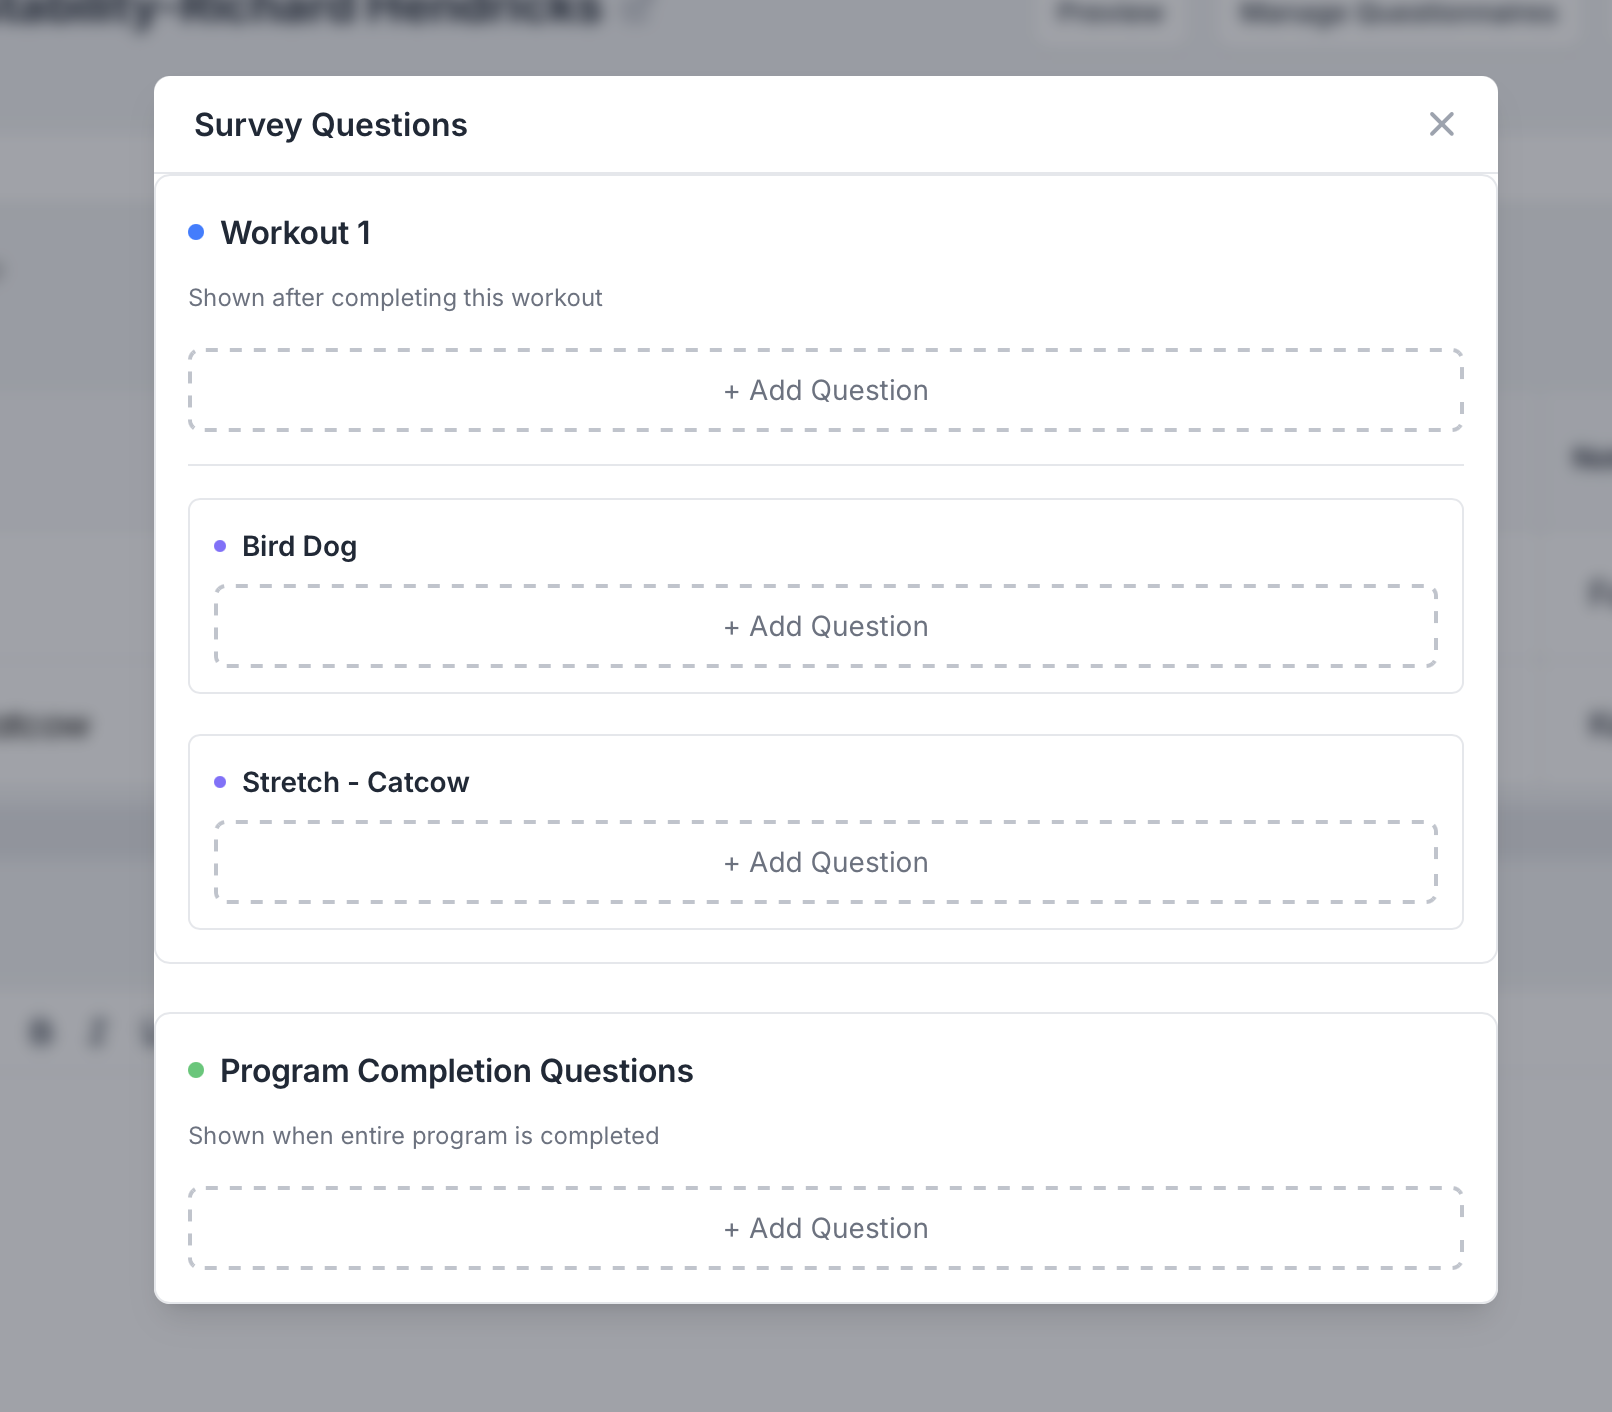Expand the Stretch - Catcow section
This screenshot has height=1412, width=1612.
coord(355,782)
